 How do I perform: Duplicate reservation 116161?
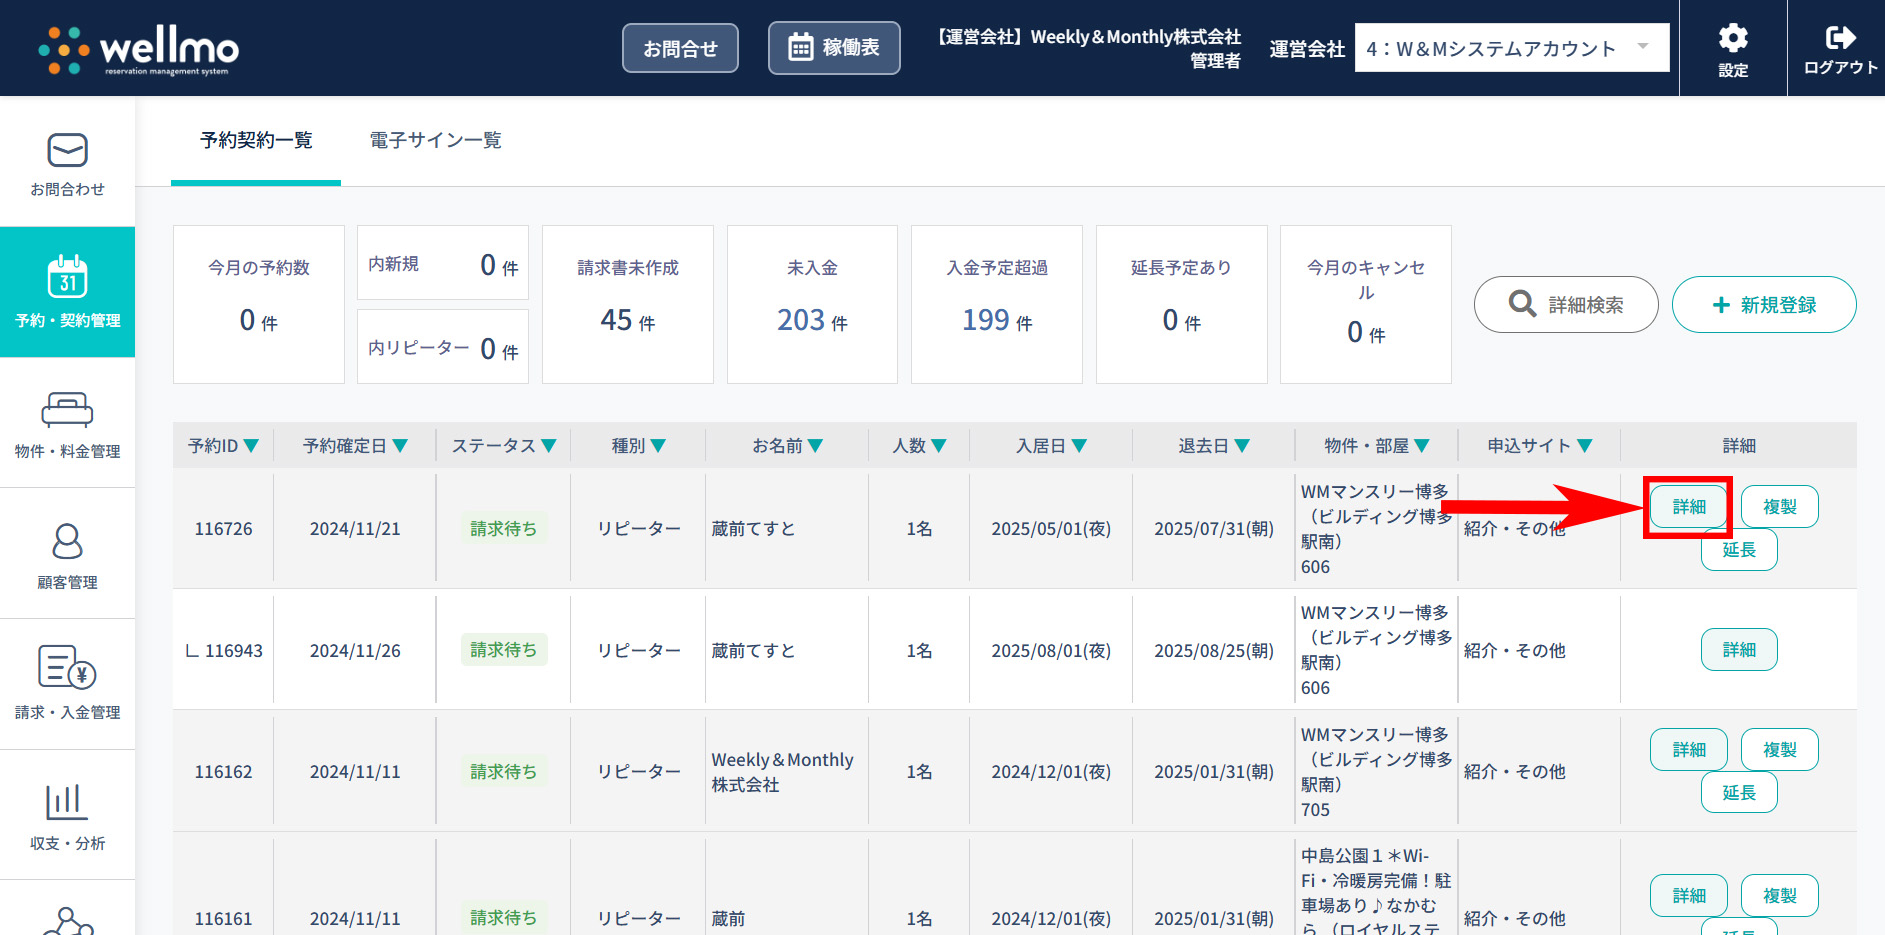1779,896
